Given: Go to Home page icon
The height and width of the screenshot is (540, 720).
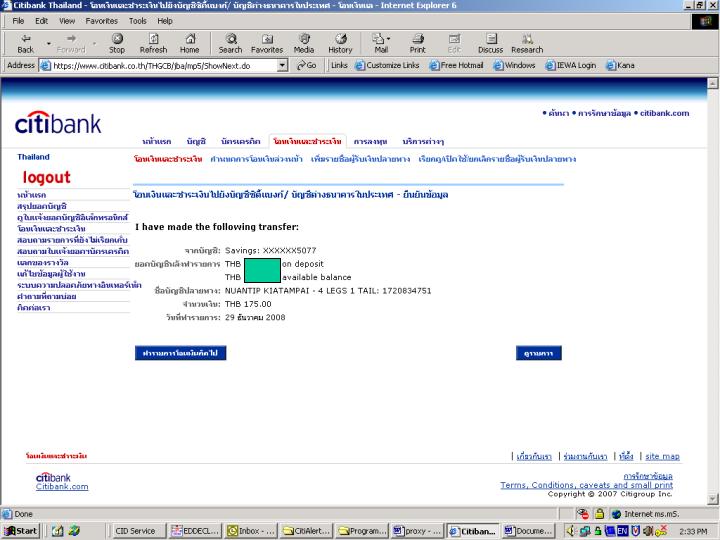Looking at the screenshot, I should (x=189, y=44).
